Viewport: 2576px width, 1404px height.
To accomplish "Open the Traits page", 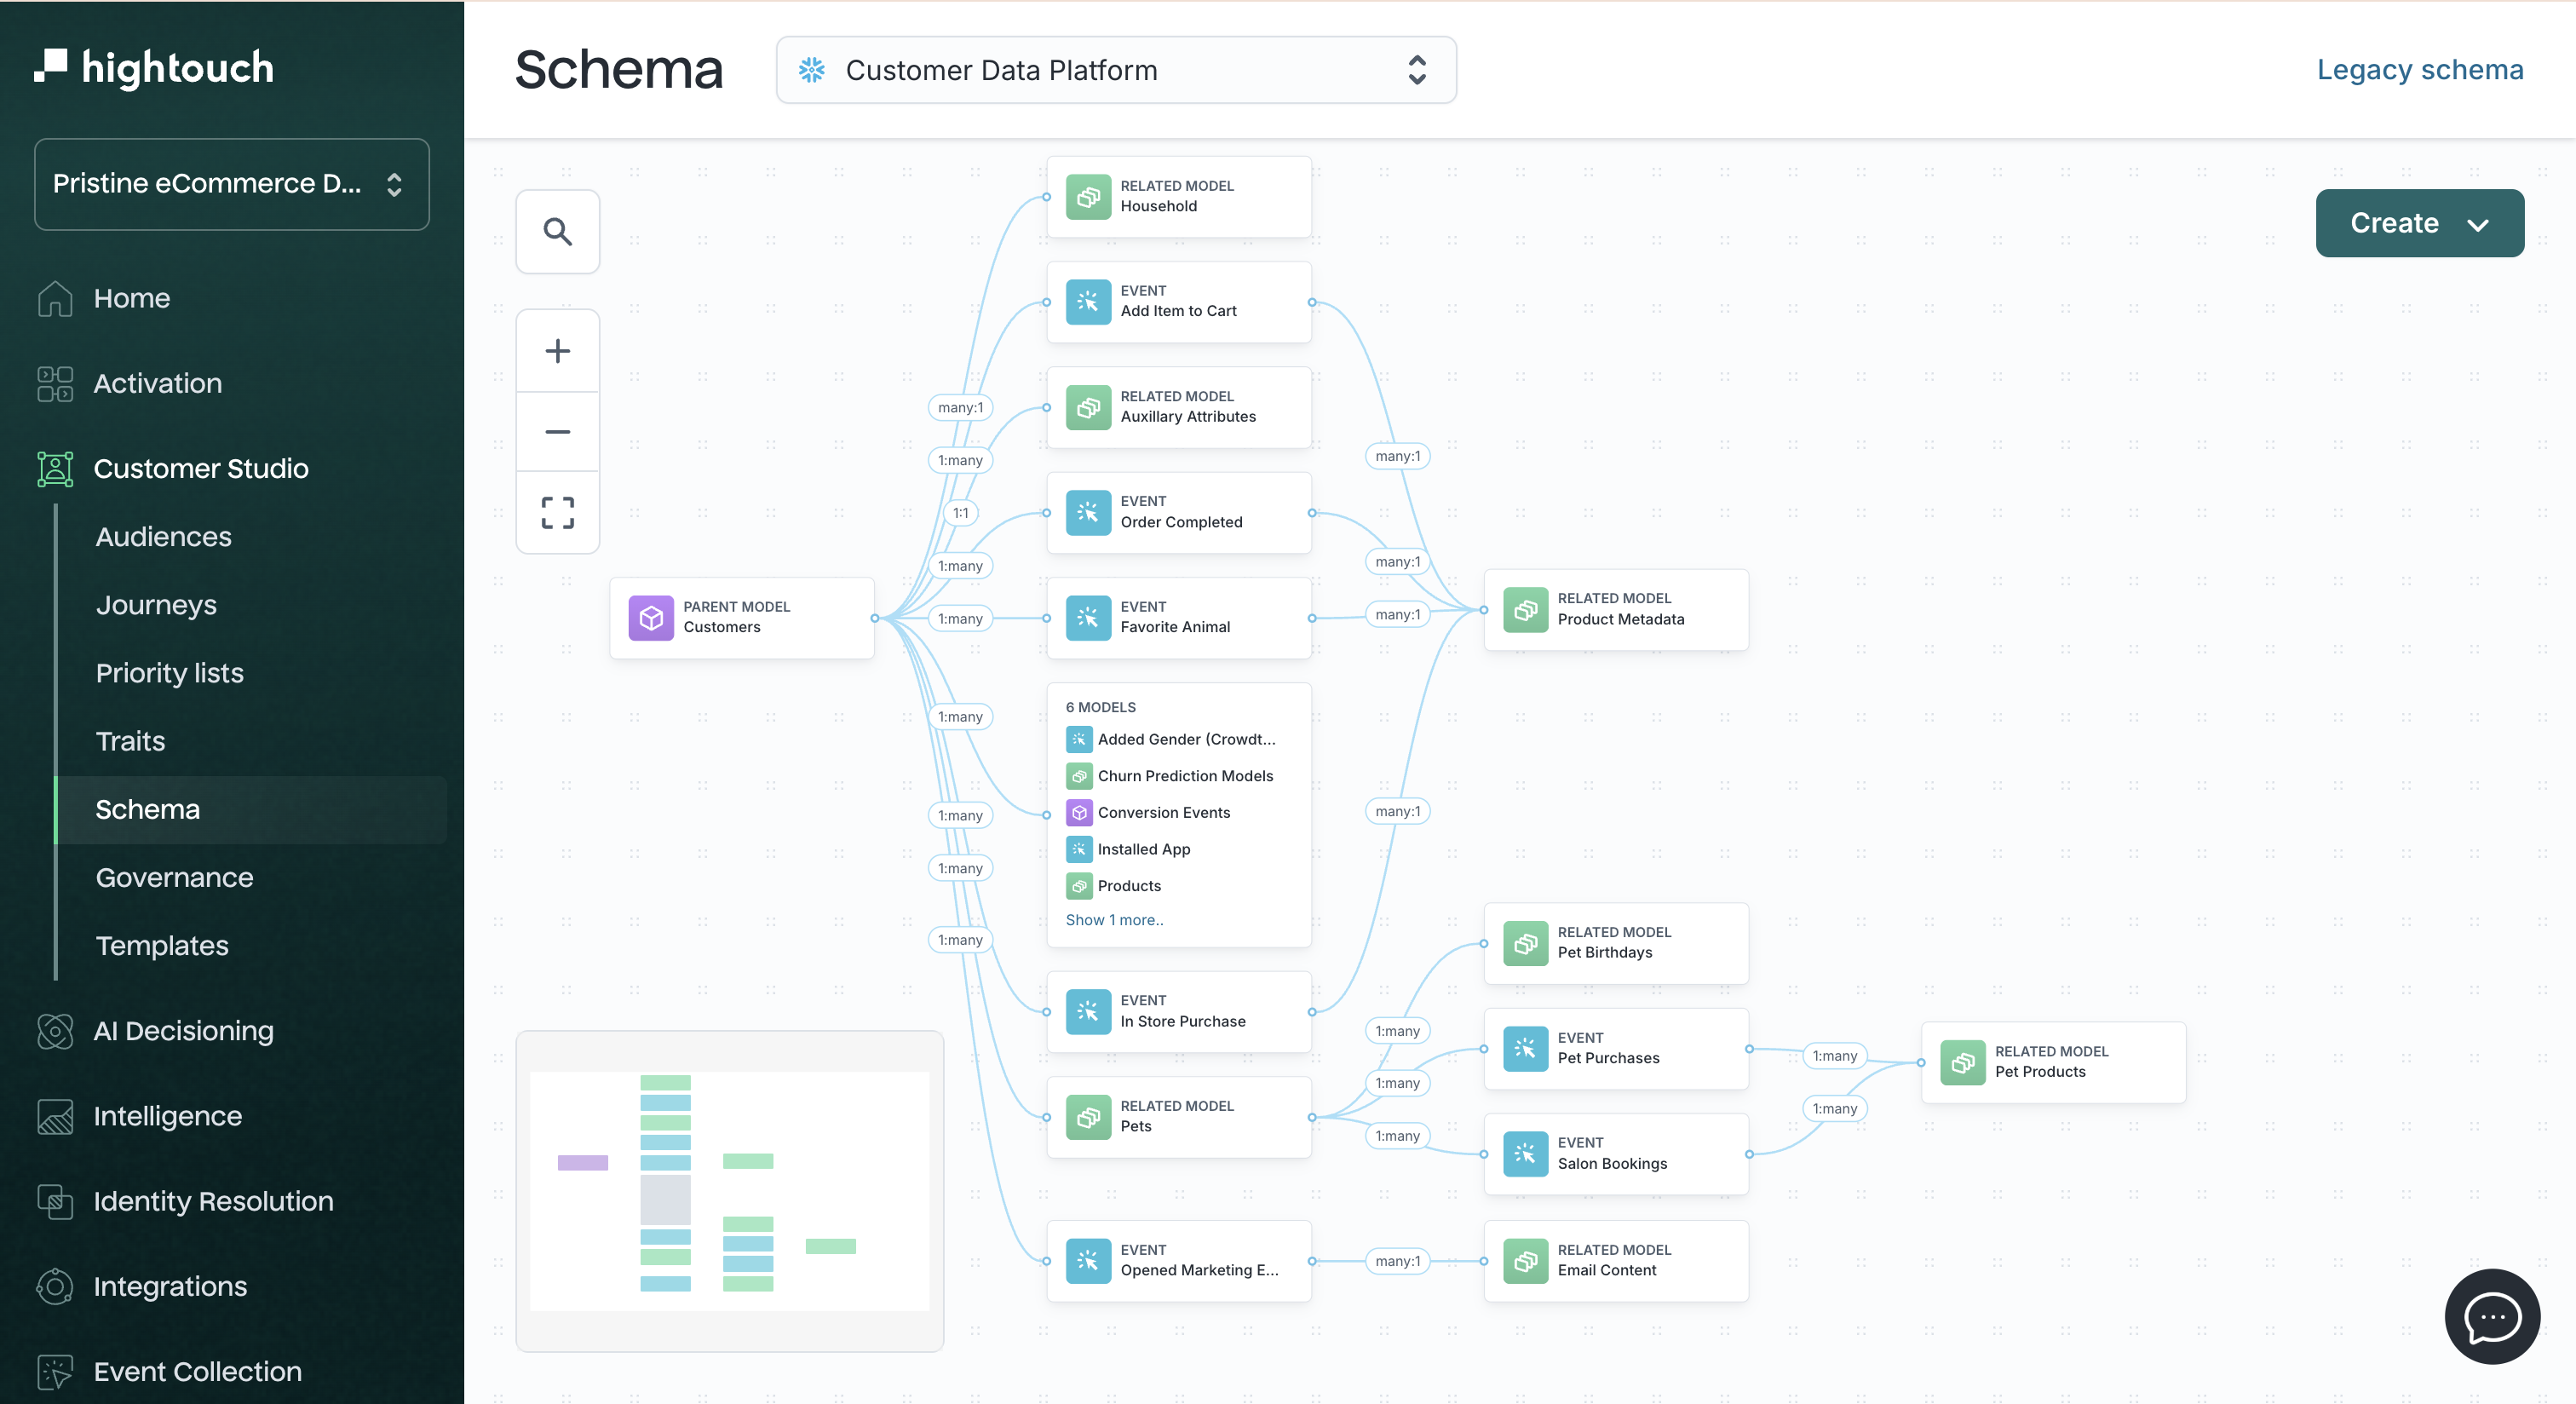I will [x=130, y=741].
